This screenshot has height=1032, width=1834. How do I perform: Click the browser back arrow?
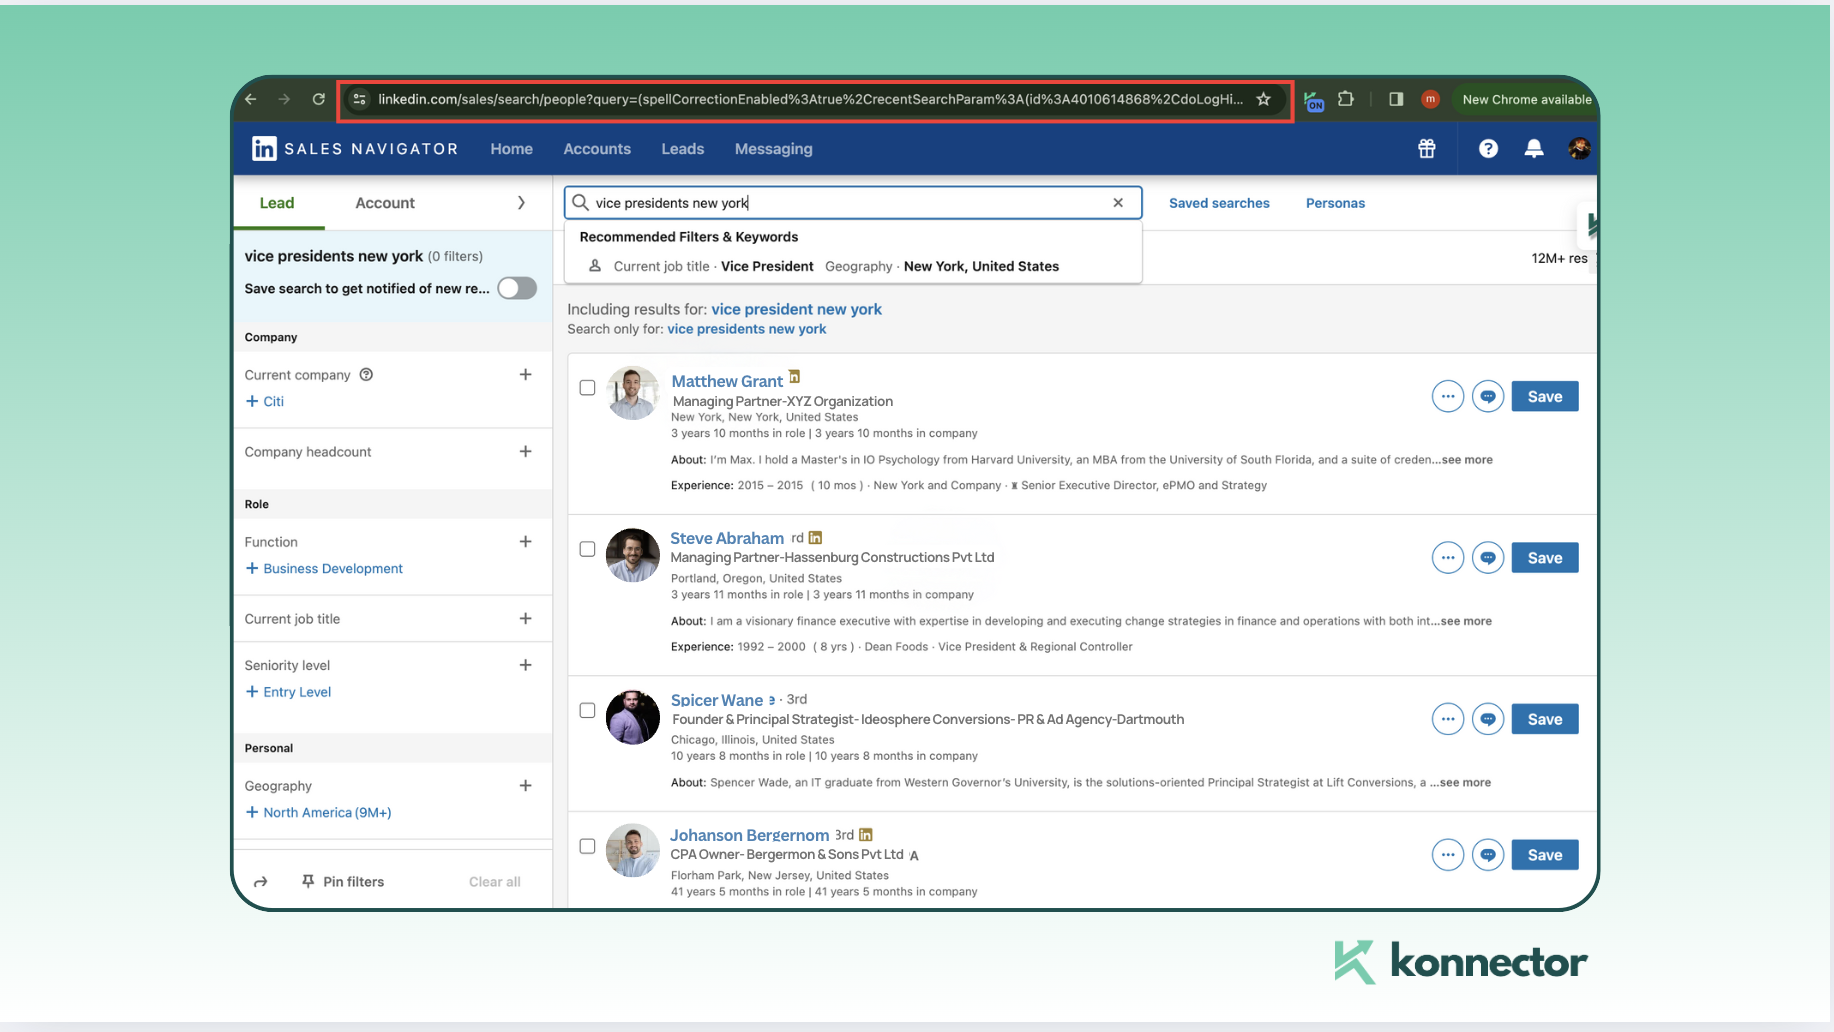point(251,99)
